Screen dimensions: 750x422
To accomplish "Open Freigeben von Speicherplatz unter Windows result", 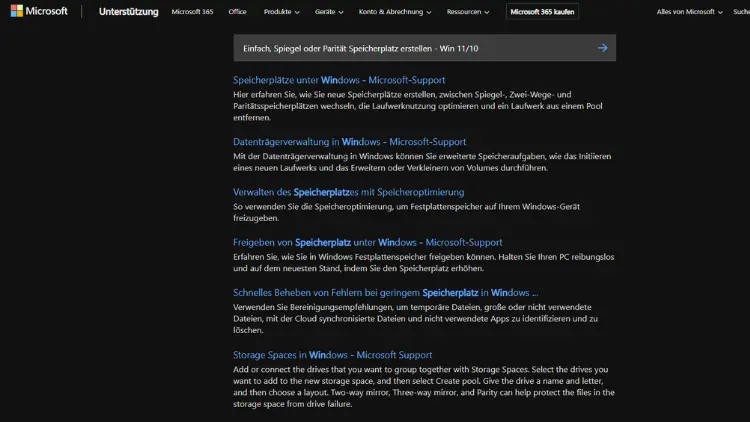I will (368, 242).
